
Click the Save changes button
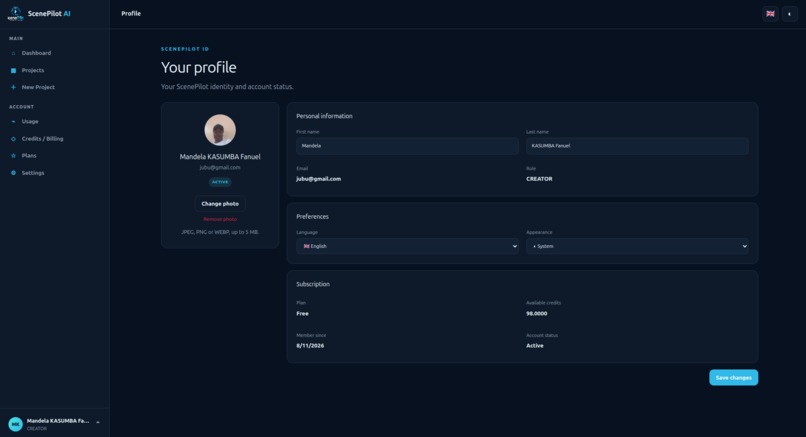pos(734,378)
